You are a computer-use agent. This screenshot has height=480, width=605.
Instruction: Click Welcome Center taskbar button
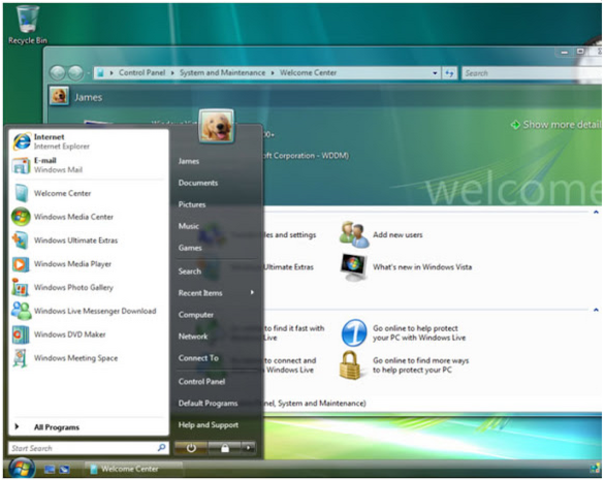133,469
